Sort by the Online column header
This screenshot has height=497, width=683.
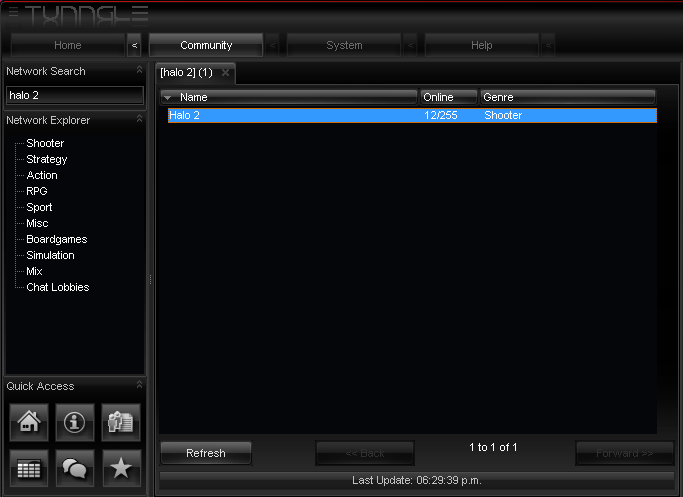(x=449, y=97)
